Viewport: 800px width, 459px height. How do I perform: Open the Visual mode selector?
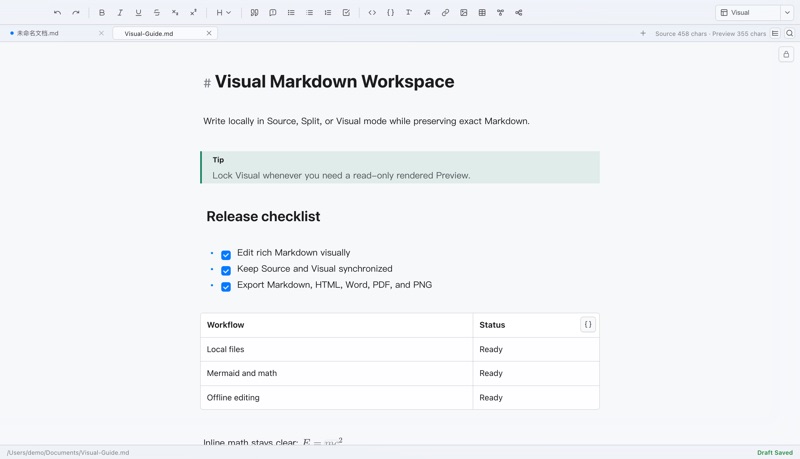[x=748, y=13]
